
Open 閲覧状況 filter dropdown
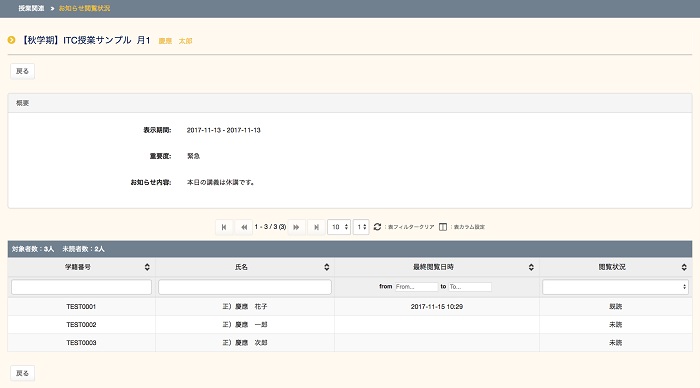click(x=615, y=287)
